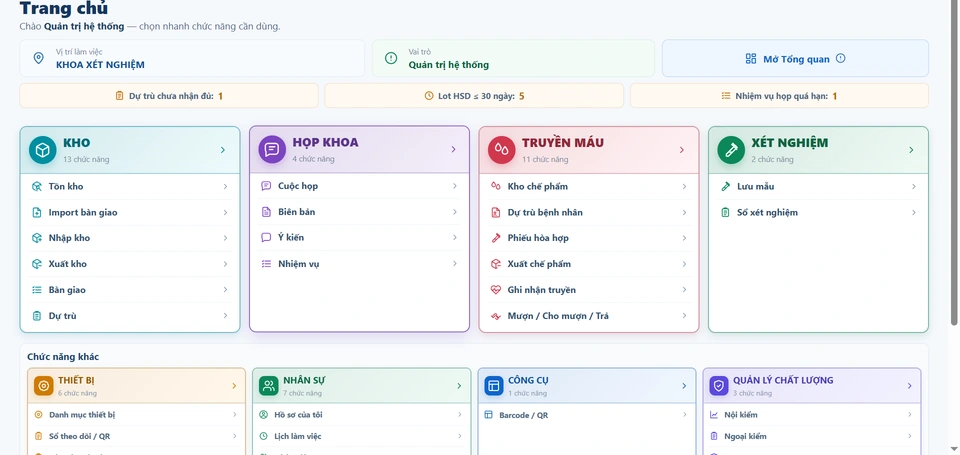960x455 pixels.
Task: Open the Lịch làm việc link
Action: pos(361,436)
